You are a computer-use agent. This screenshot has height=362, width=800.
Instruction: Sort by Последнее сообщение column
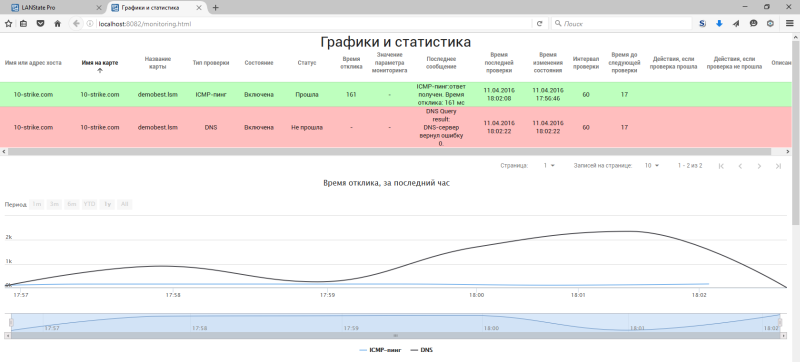click(x=441, y=63)
